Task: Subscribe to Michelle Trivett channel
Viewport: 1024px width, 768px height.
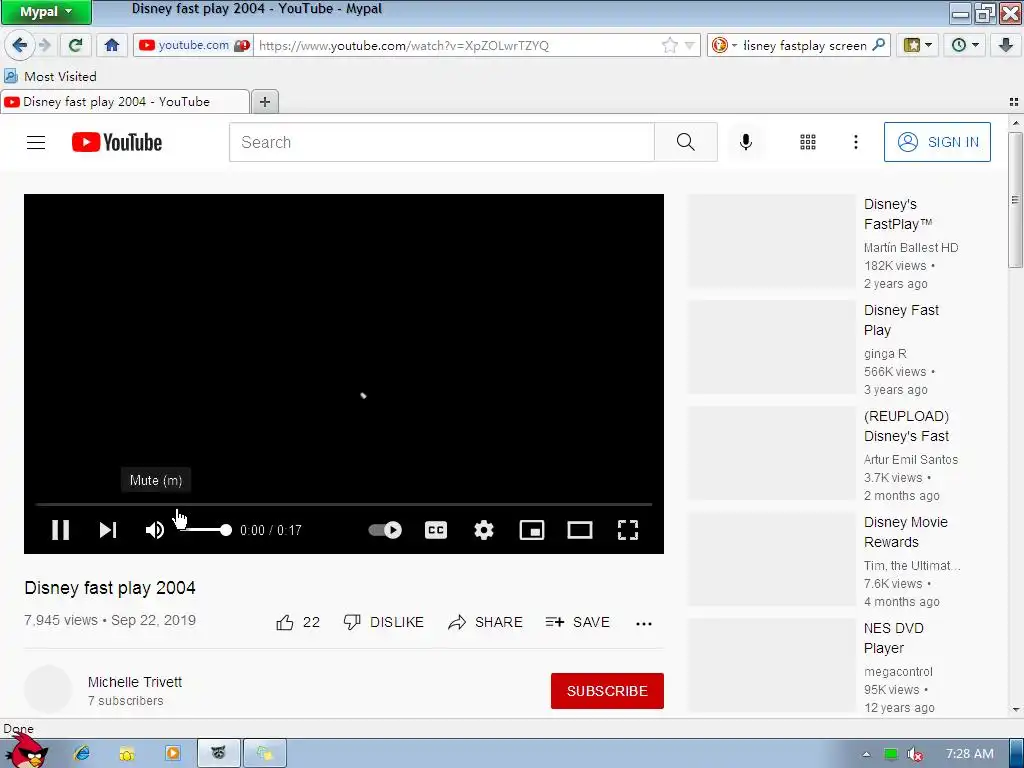Action: 607,691
